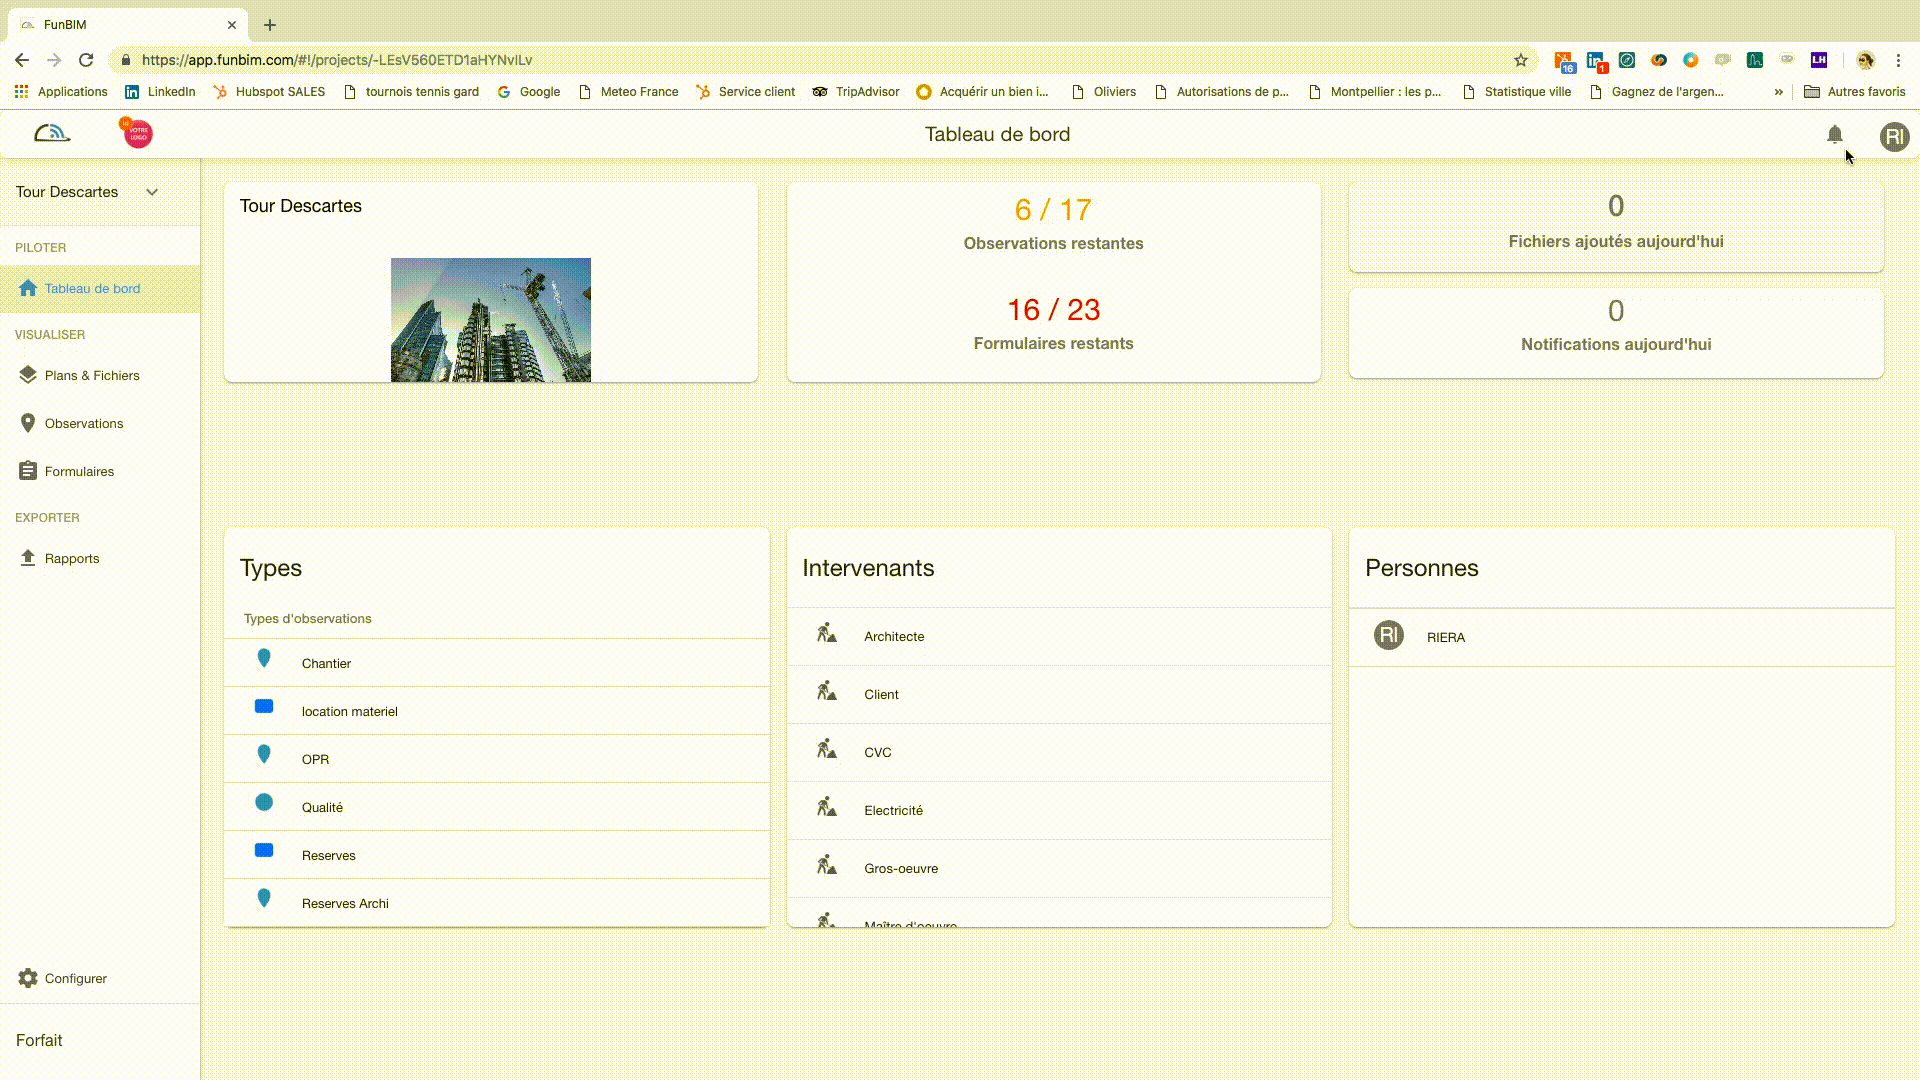Open the RI user avatar menu
Image resolution: width=1920 pixels, height=1080 pixels.
1894,136
